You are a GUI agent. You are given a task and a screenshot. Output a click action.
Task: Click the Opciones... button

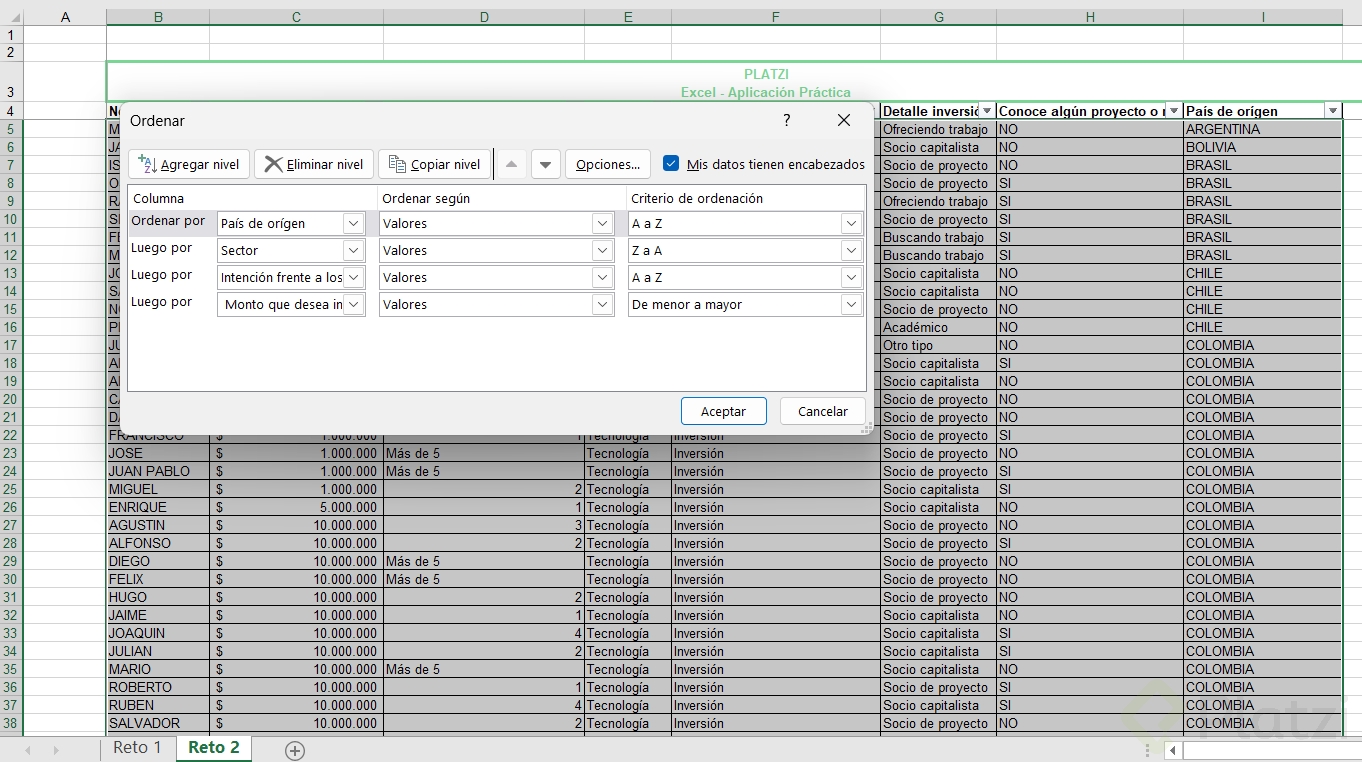607,164
